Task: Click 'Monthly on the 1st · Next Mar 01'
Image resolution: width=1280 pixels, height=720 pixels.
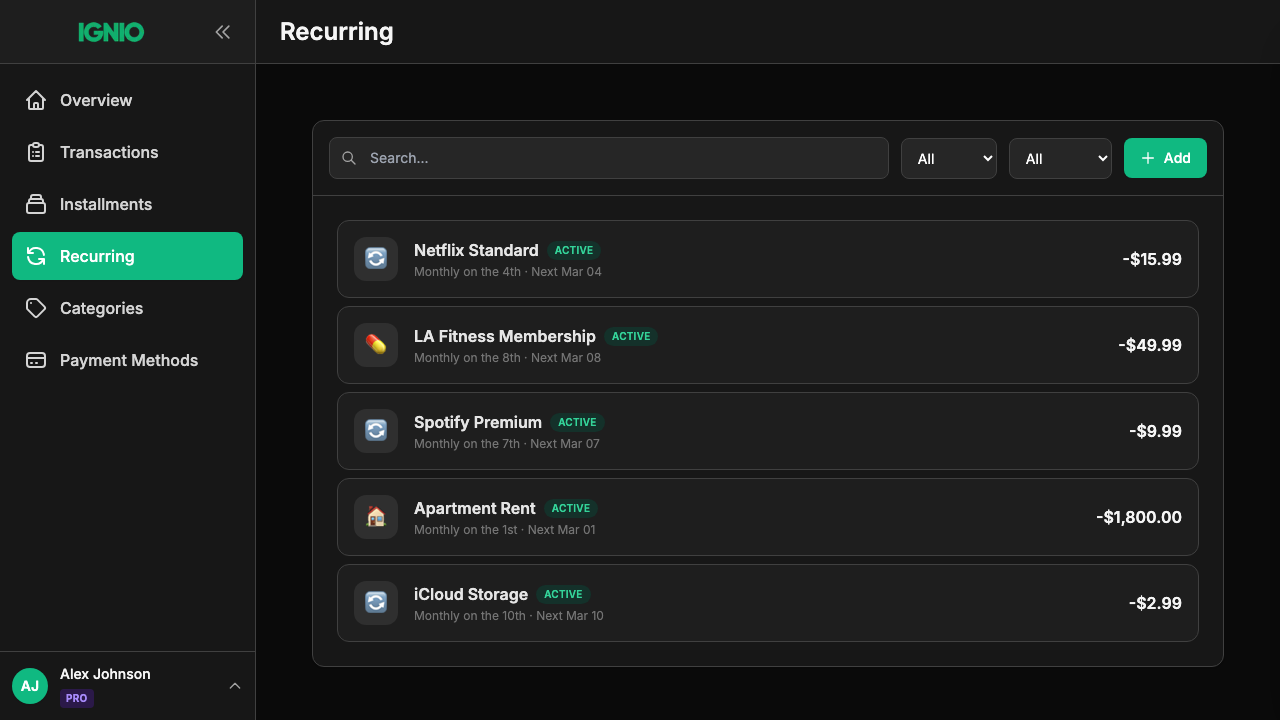Action: point(505,530)
